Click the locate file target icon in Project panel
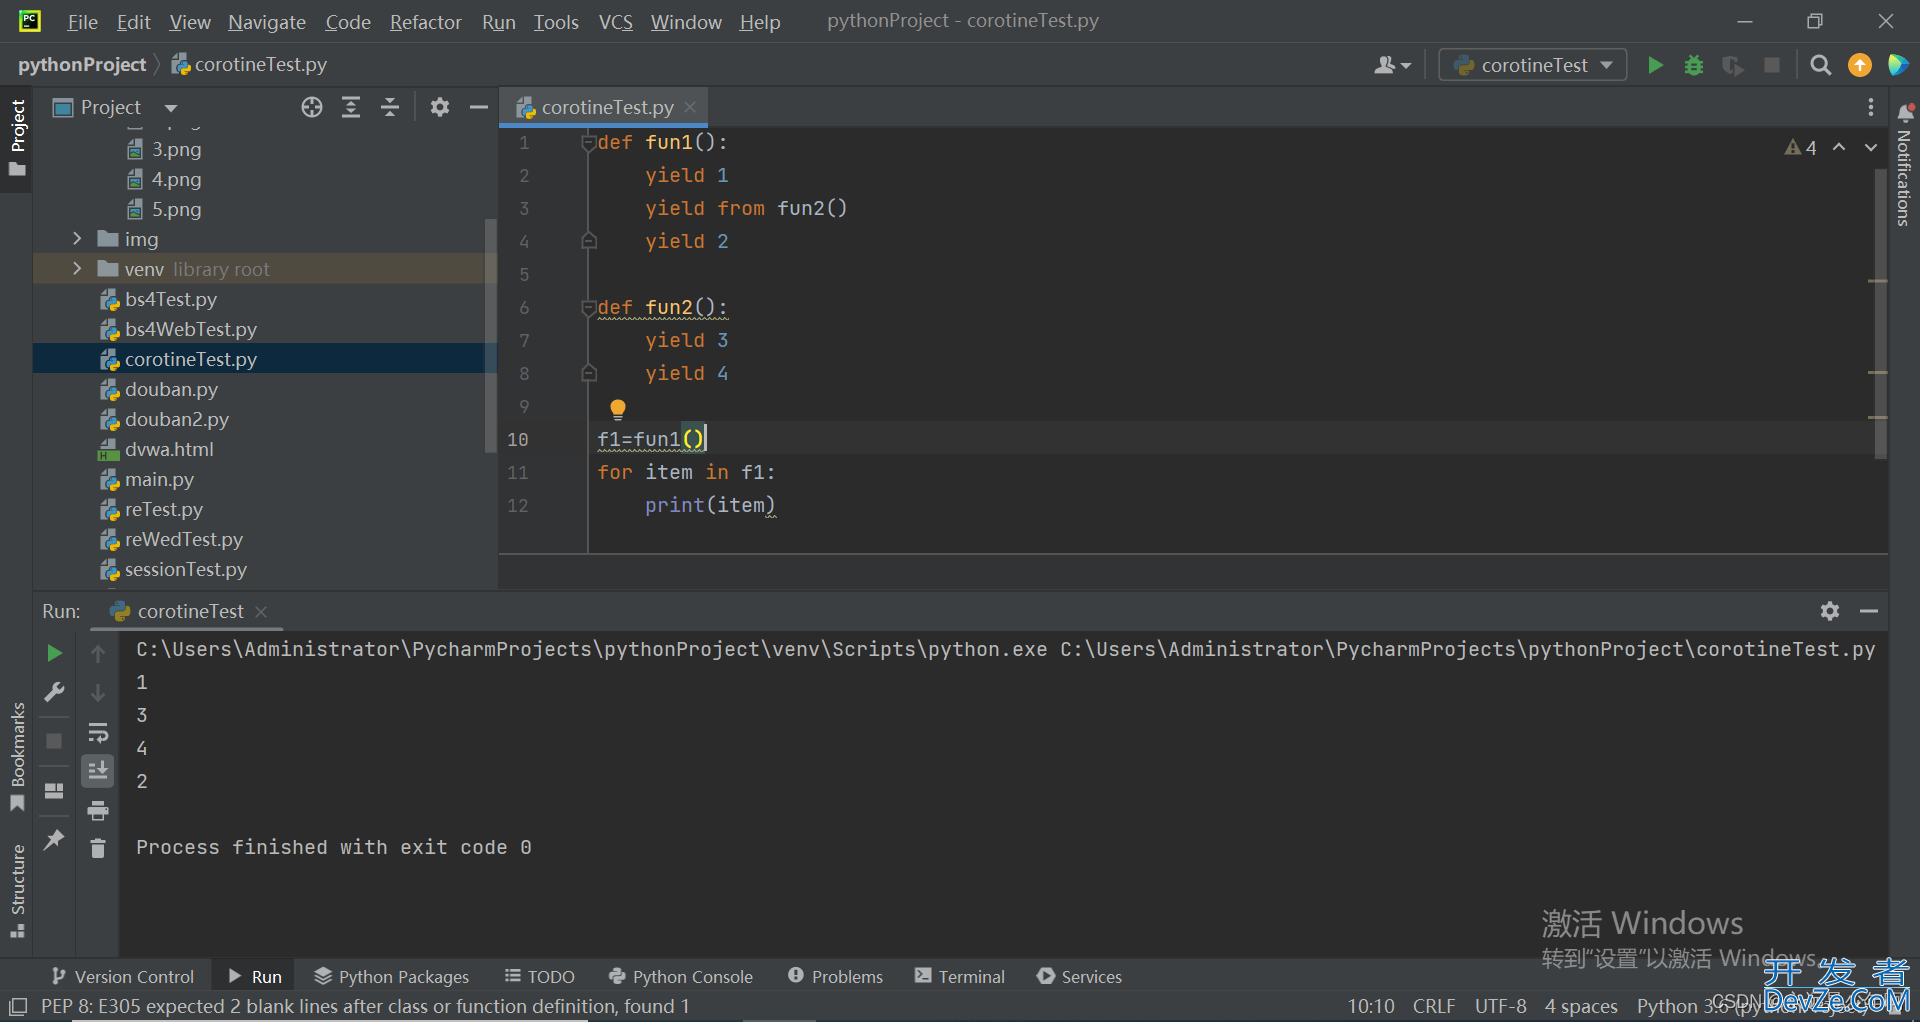 point(312,107)
